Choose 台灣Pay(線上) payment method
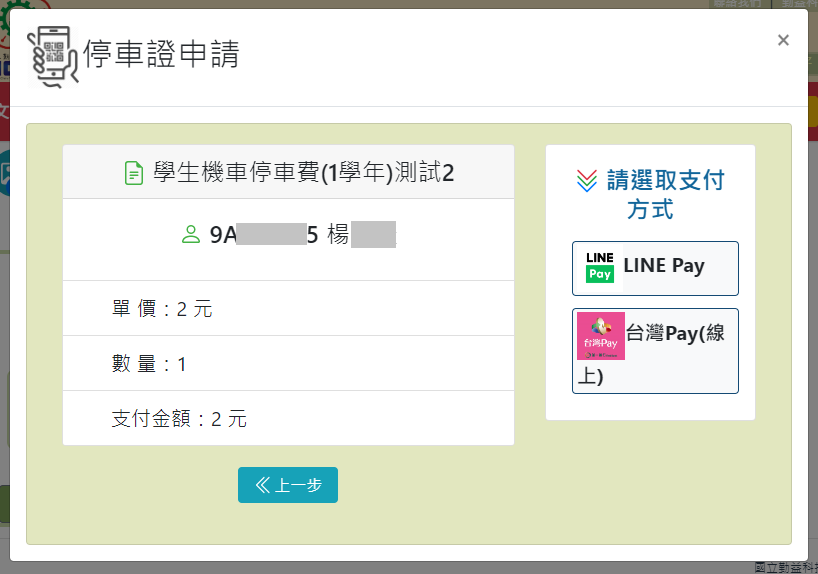Screen dimensions: 818x574 click(x=655, y=351)
